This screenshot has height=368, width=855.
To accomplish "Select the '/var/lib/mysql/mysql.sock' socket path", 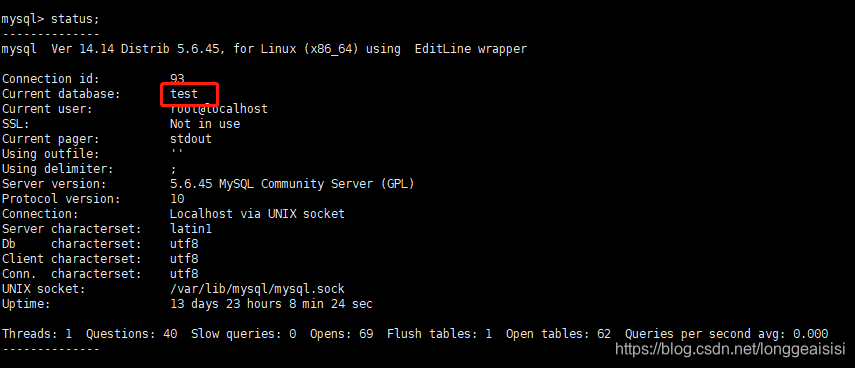I will 257,289.
